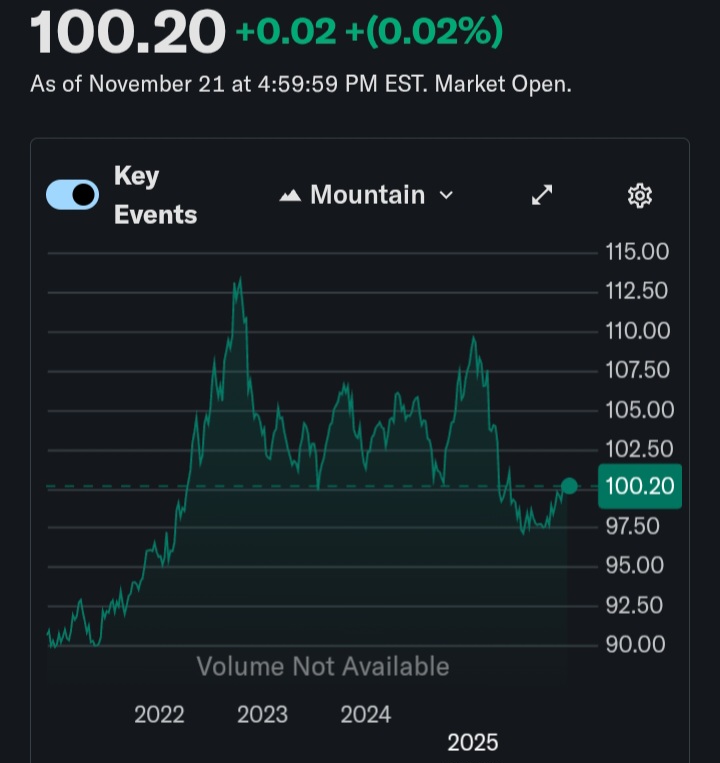Click the Key Events label text
720x763 pixels.
click(x=154, y=195)
